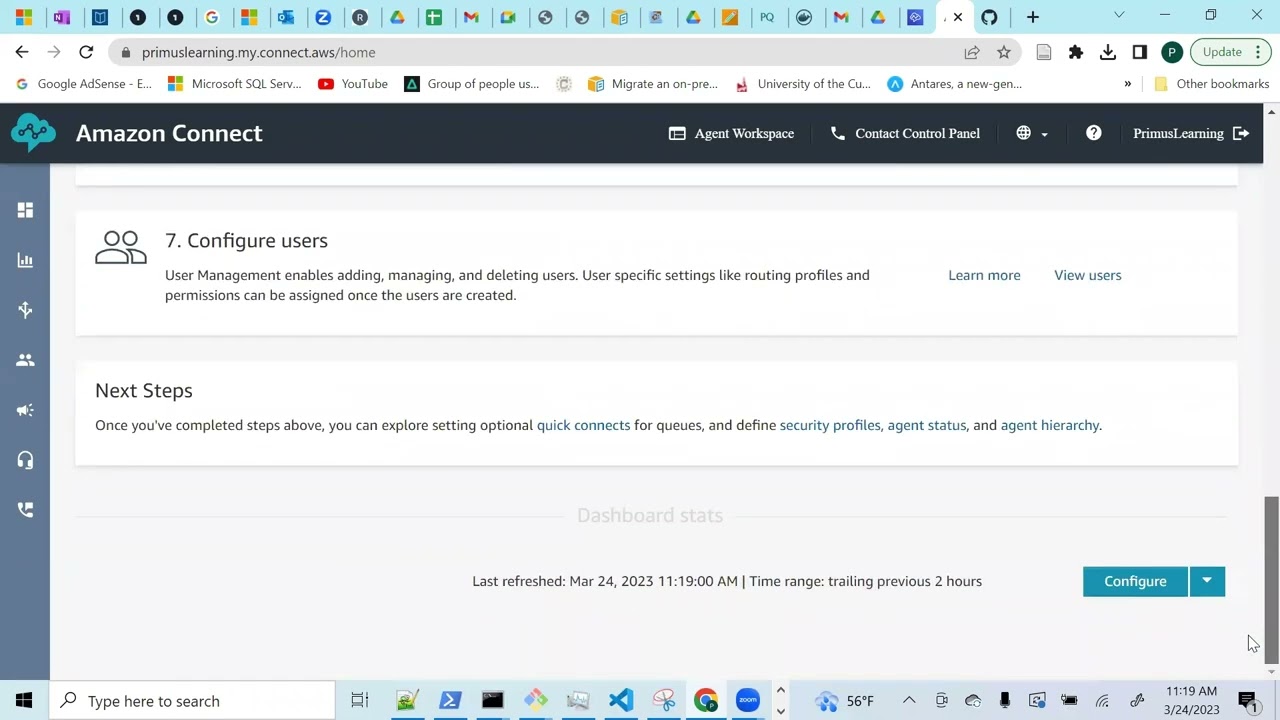1280x720 pixels.
Task: Open the help question mark icon
Action: (1094, 133)
